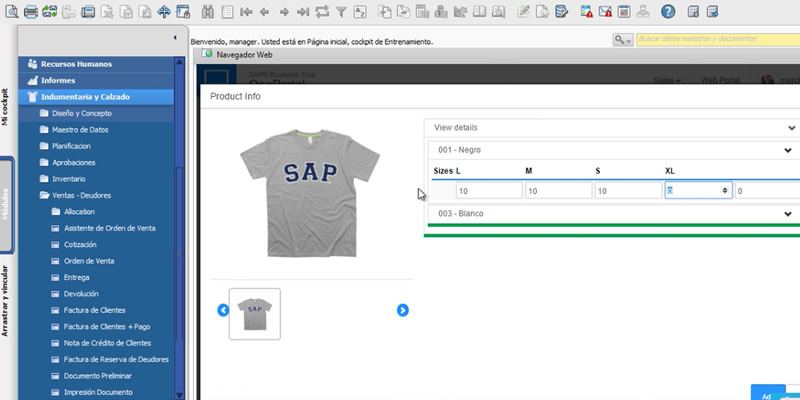Click the print preview toolbar icon
This screenshot has width=800, height=400.
pyautogui.click(x=11, y=12)
